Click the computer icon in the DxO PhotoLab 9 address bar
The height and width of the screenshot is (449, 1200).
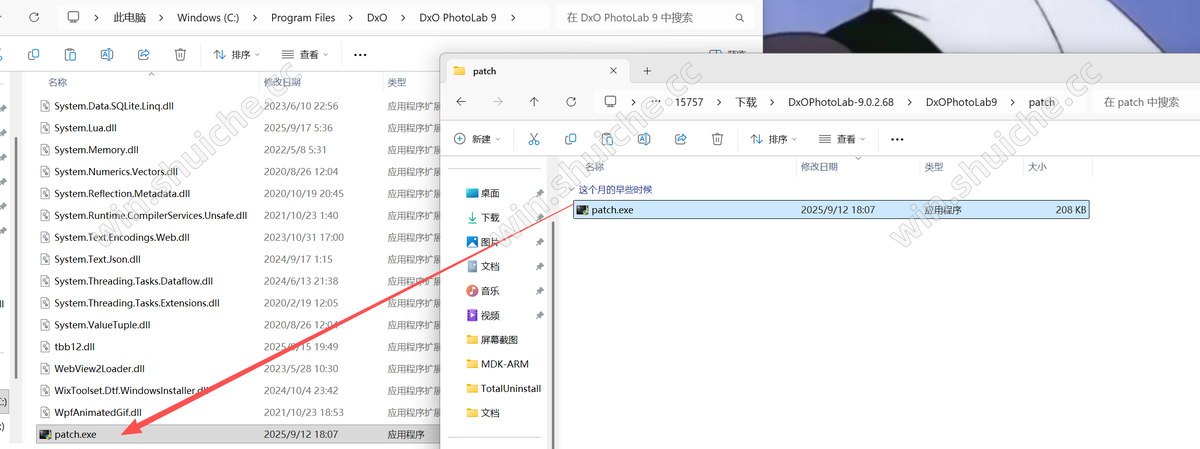coord(74,18)
